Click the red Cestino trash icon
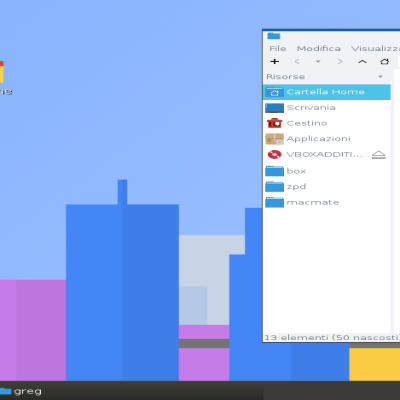The width and height of the screenshot is (400, 400). (x=274, y=123)
